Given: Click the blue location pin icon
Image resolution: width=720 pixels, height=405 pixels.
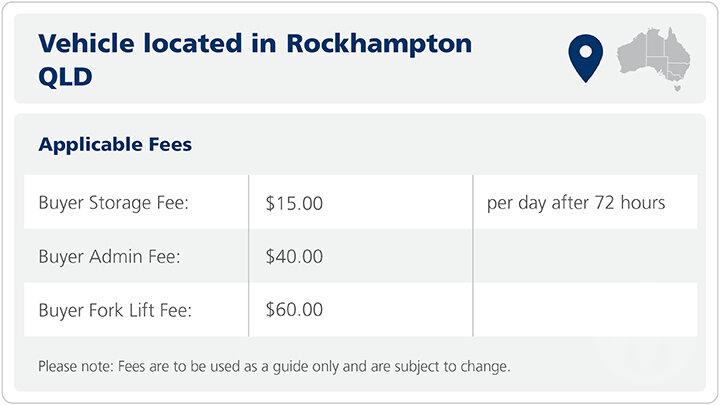Looking at the screenshot, I should click(584, 57).
